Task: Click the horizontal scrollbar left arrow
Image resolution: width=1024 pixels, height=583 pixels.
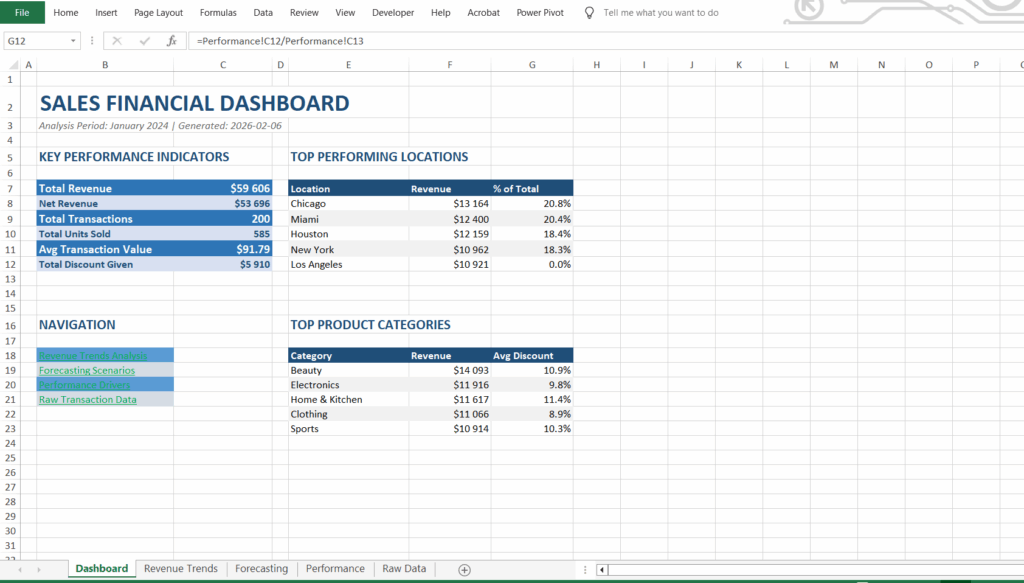Action: coord(601,568)
